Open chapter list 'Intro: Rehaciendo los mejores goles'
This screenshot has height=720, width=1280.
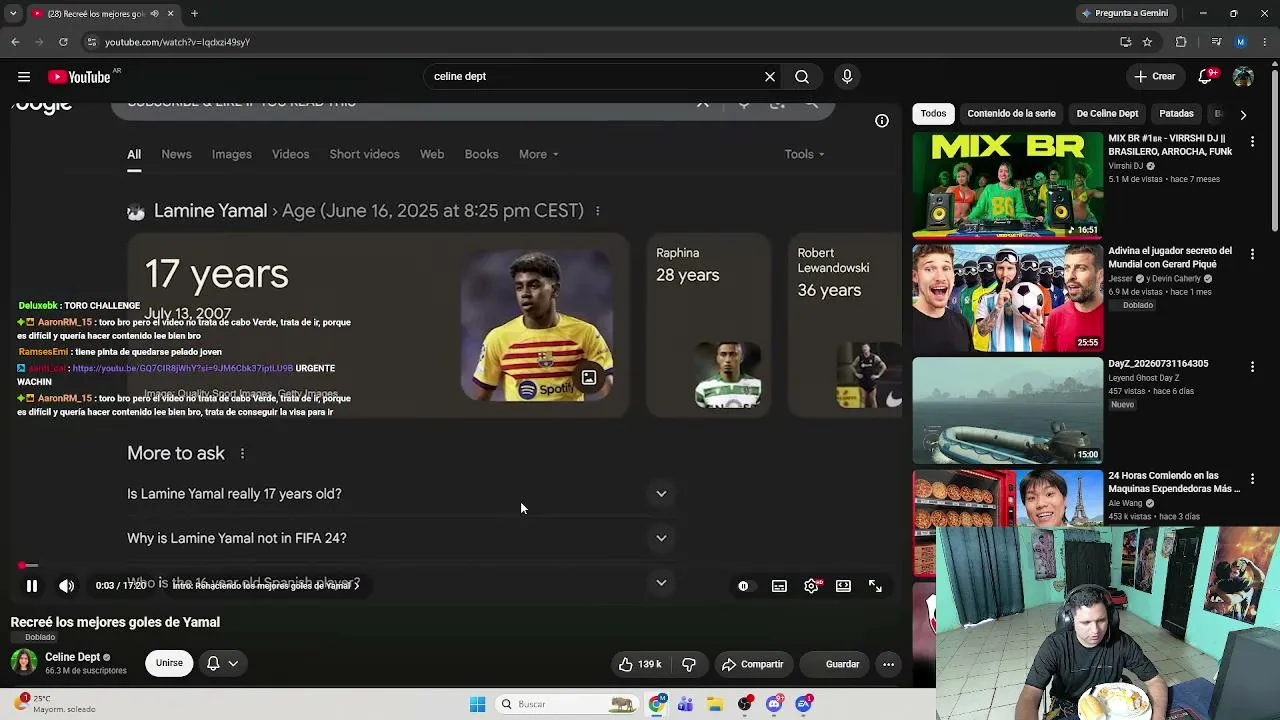point(266,586)
